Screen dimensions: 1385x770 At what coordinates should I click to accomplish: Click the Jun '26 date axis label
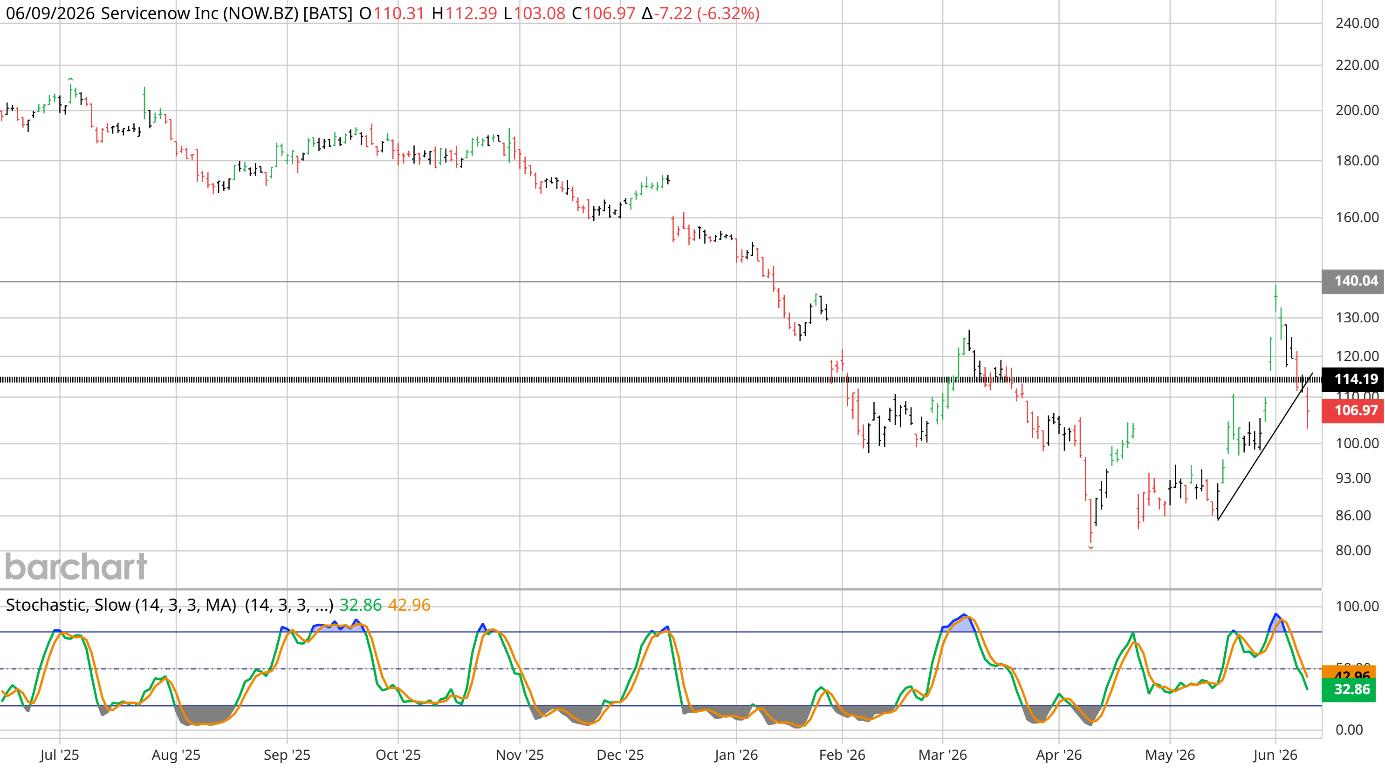tap(1275, 754)
